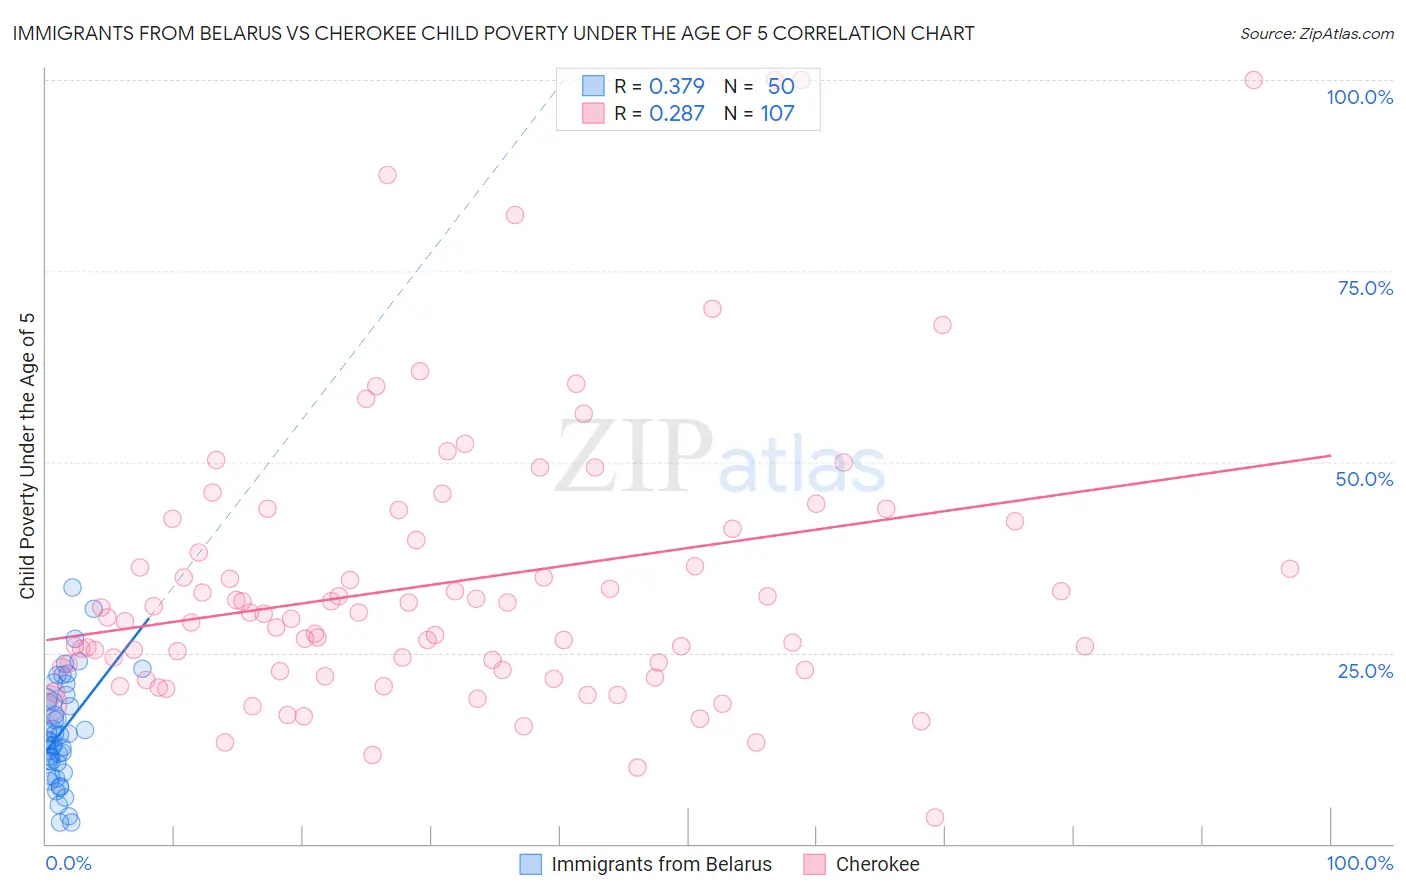Click the blue Immigrants from Belarus legend swatch
Viewport: 1406px width, 892px height.
531,864
